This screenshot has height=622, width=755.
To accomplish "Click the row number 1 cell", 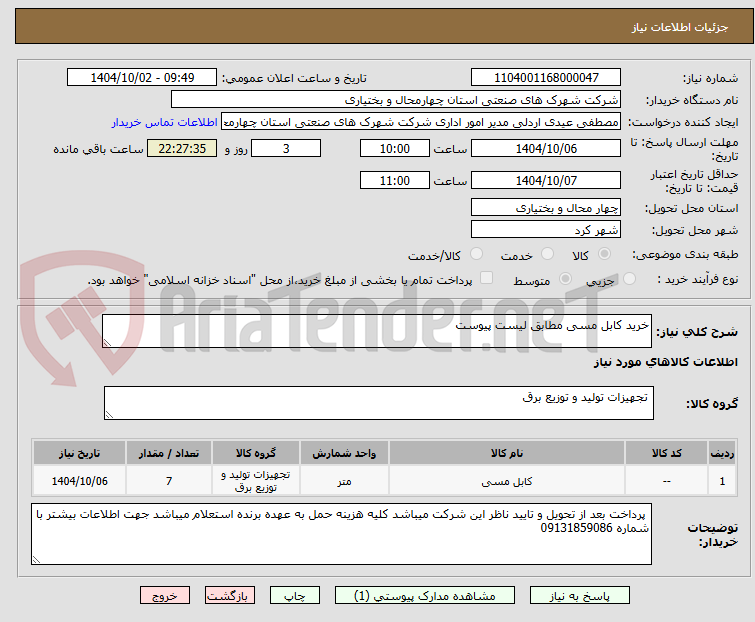I will pyautogui.click(x=722, y=481).
